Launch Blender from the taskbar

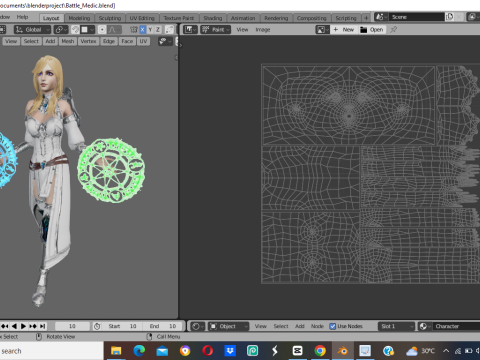tap(342, 351)
